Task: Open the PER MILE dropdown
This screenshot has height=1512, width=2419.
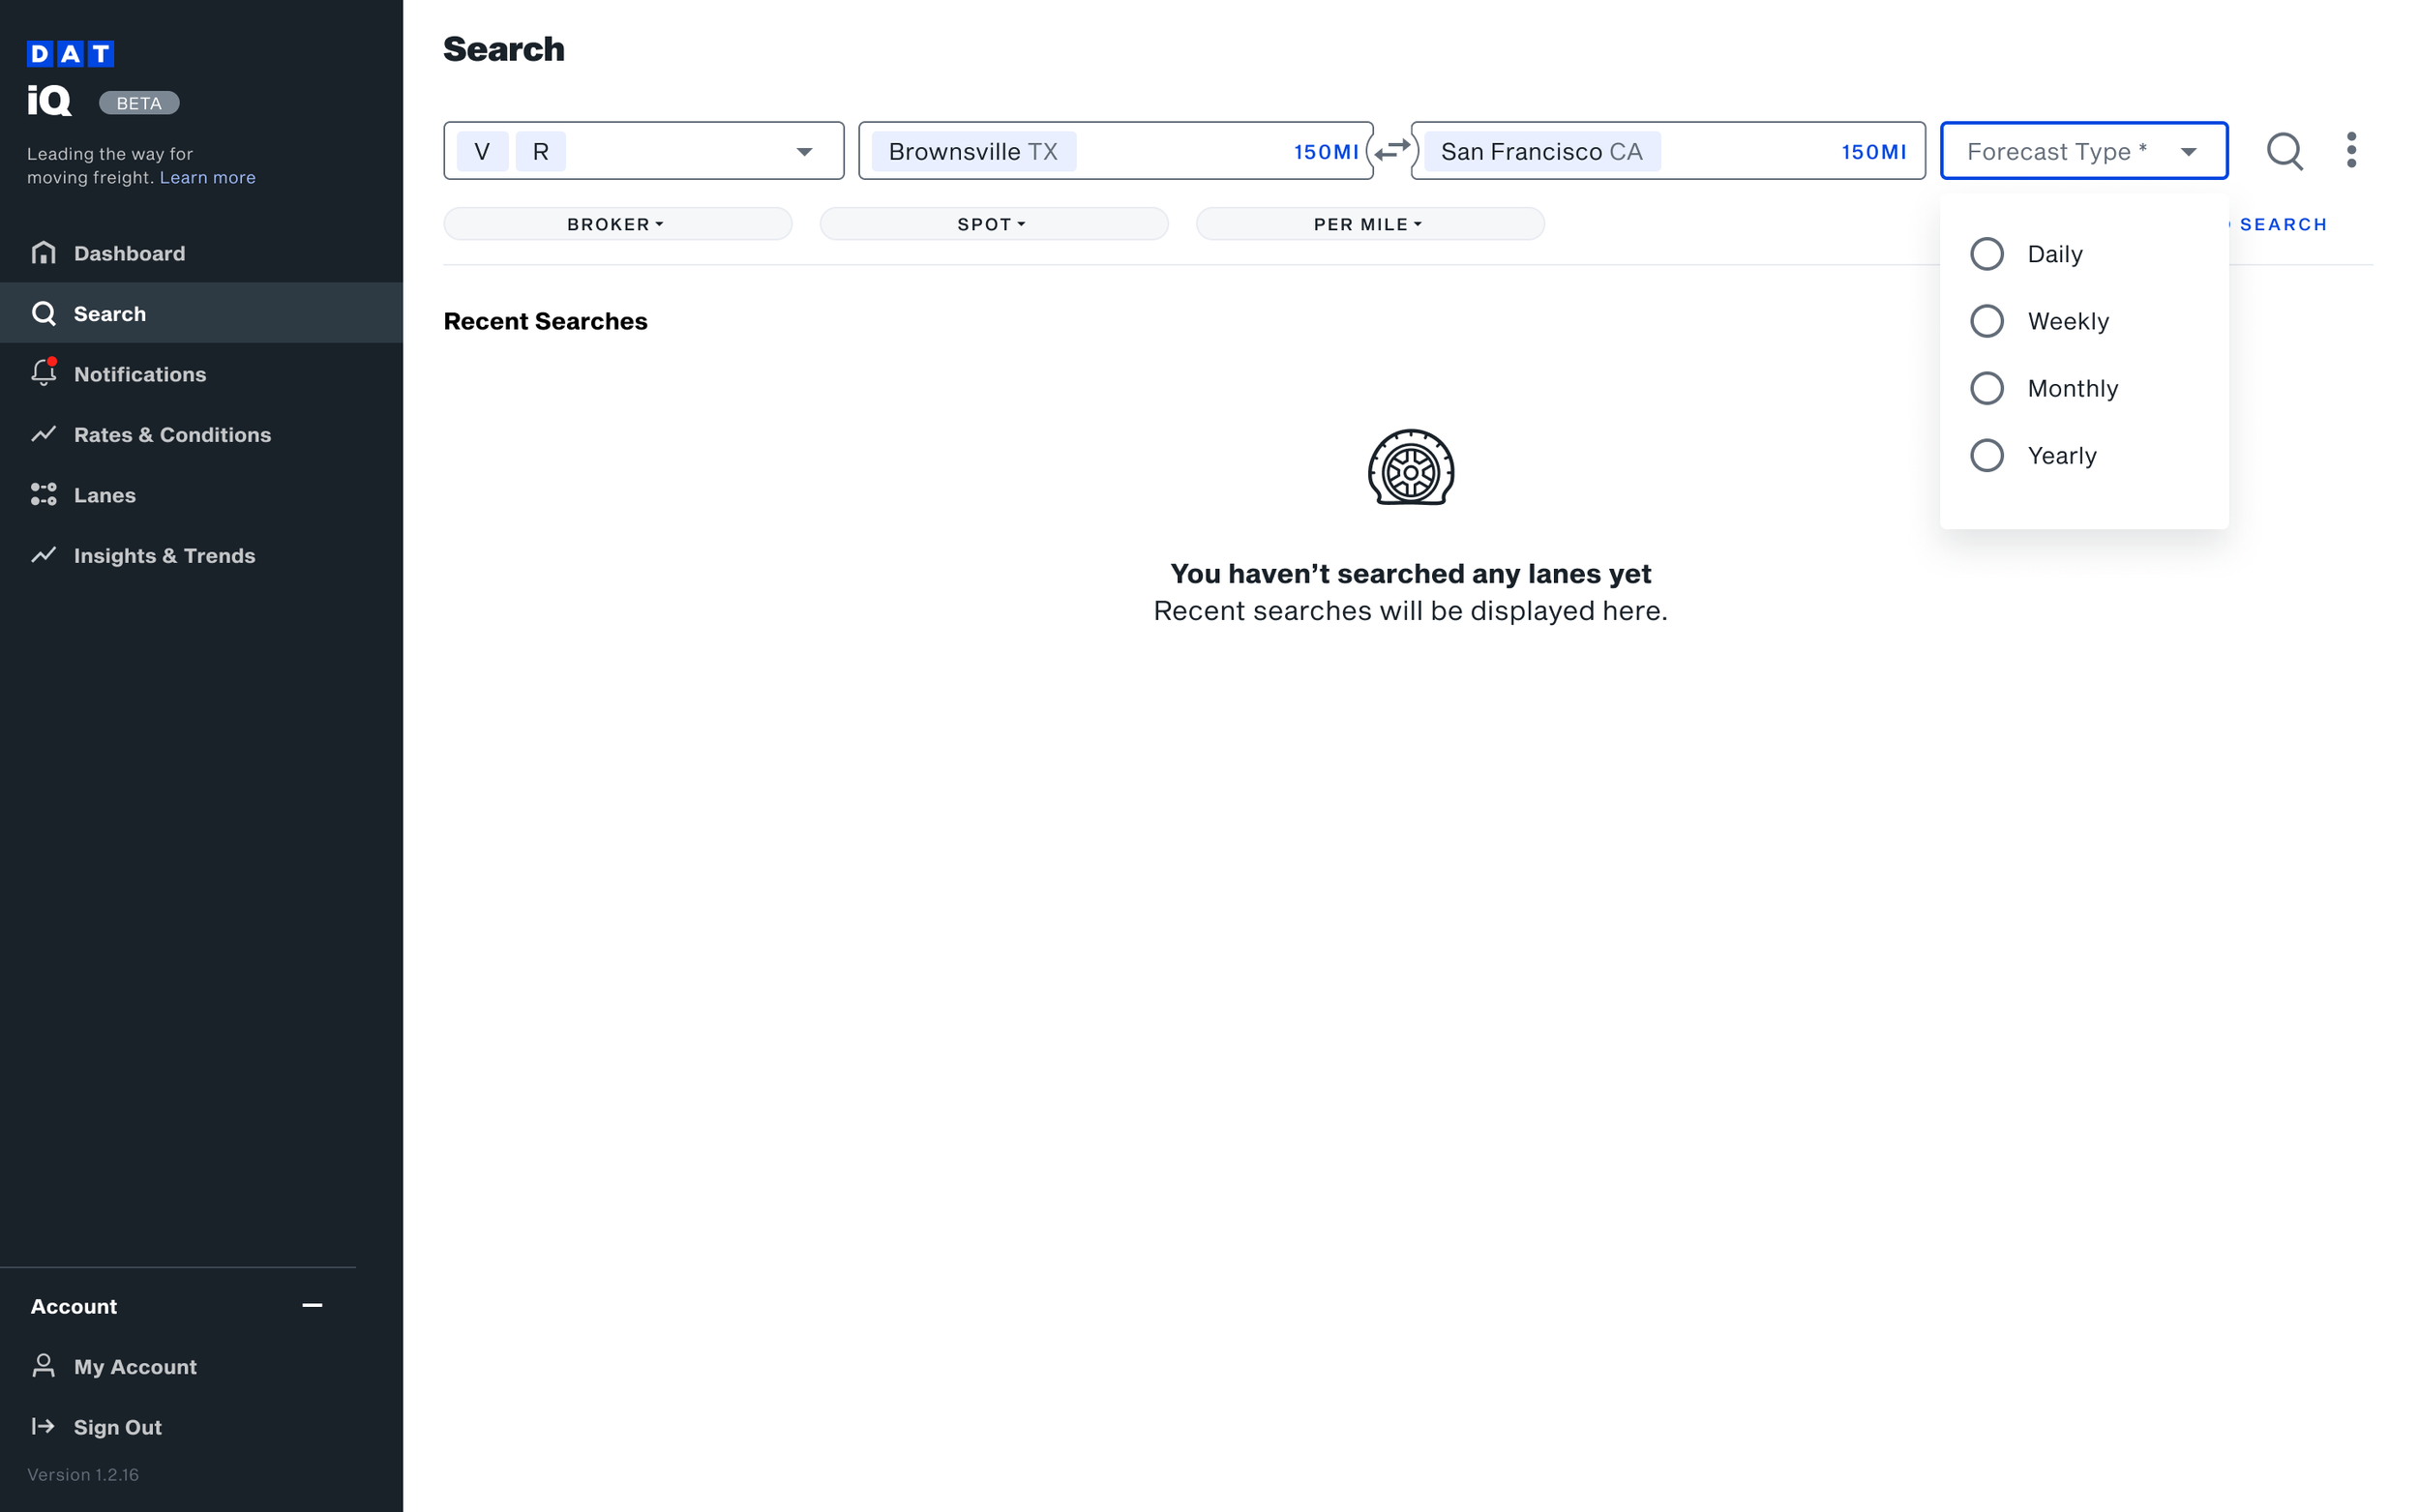Action: click(x=1369, y=224)
